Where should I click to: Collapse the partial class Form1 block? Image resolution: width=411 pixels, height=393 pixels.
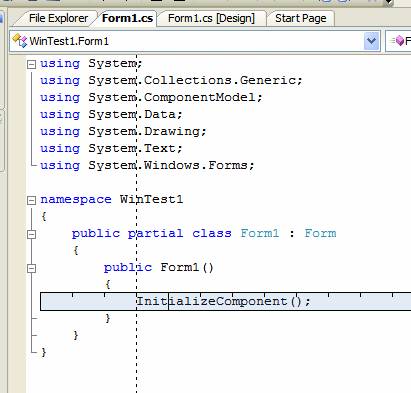pyautogui.click(x=31, y=234)
